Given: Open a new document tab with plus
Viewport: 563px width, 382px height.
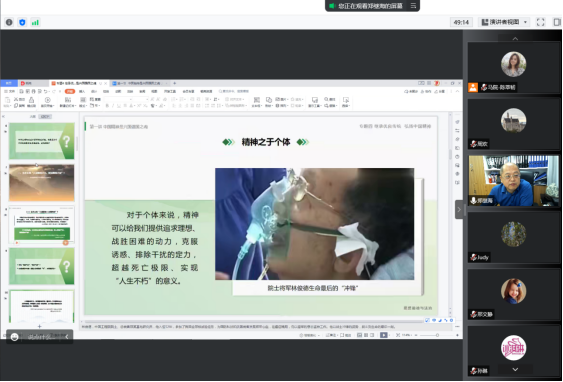Looking at the screenshot, I should (175, 83).
